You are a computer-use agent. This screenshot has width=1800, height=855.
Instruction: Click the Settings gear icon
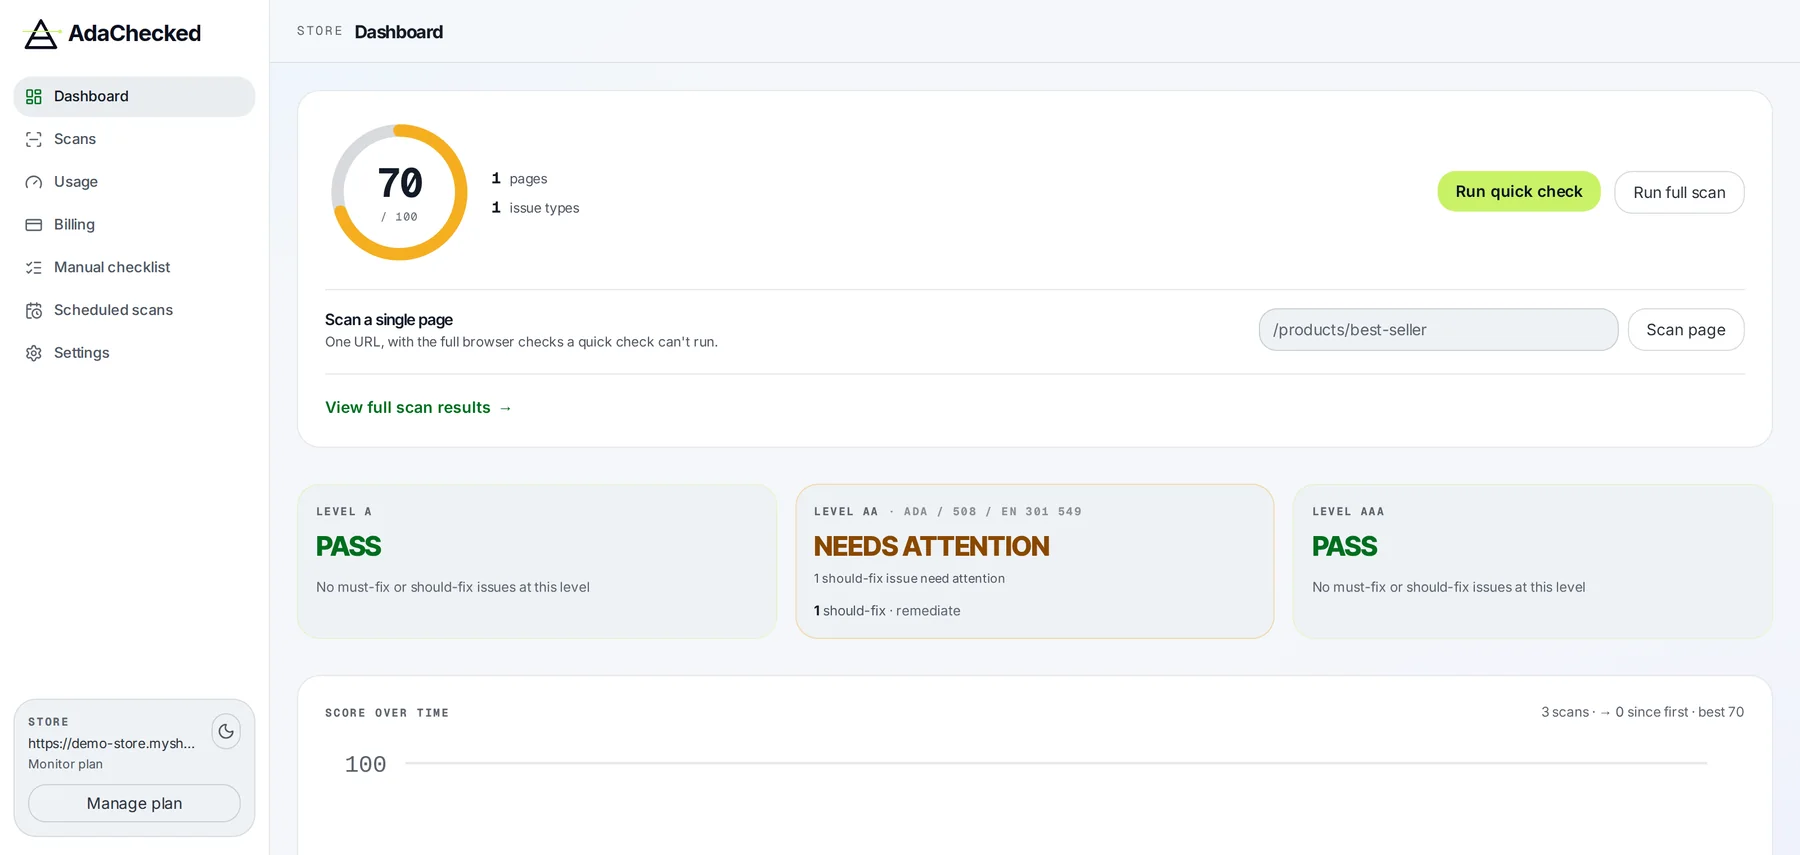[x=34, y=353]
